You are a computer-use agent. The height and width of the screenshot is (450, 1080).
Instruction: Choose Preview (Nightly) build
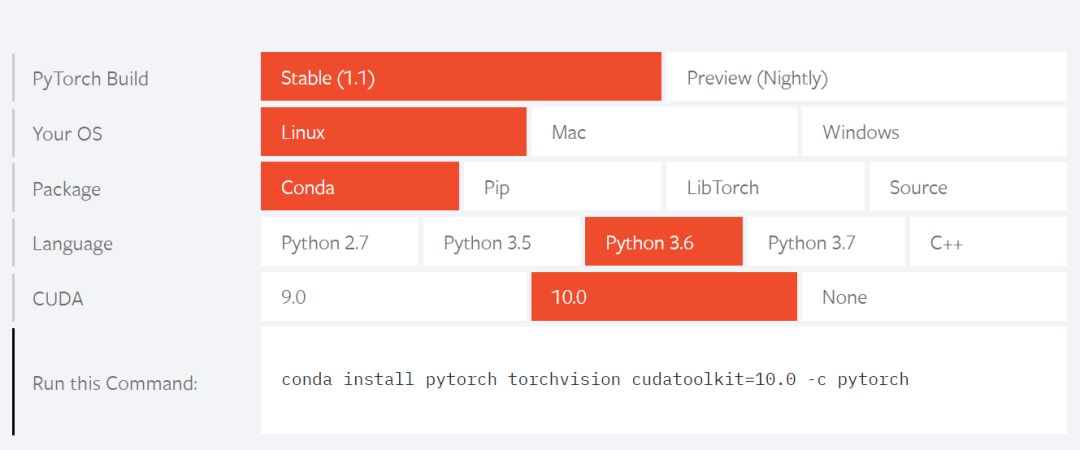[x=866, y=76]
